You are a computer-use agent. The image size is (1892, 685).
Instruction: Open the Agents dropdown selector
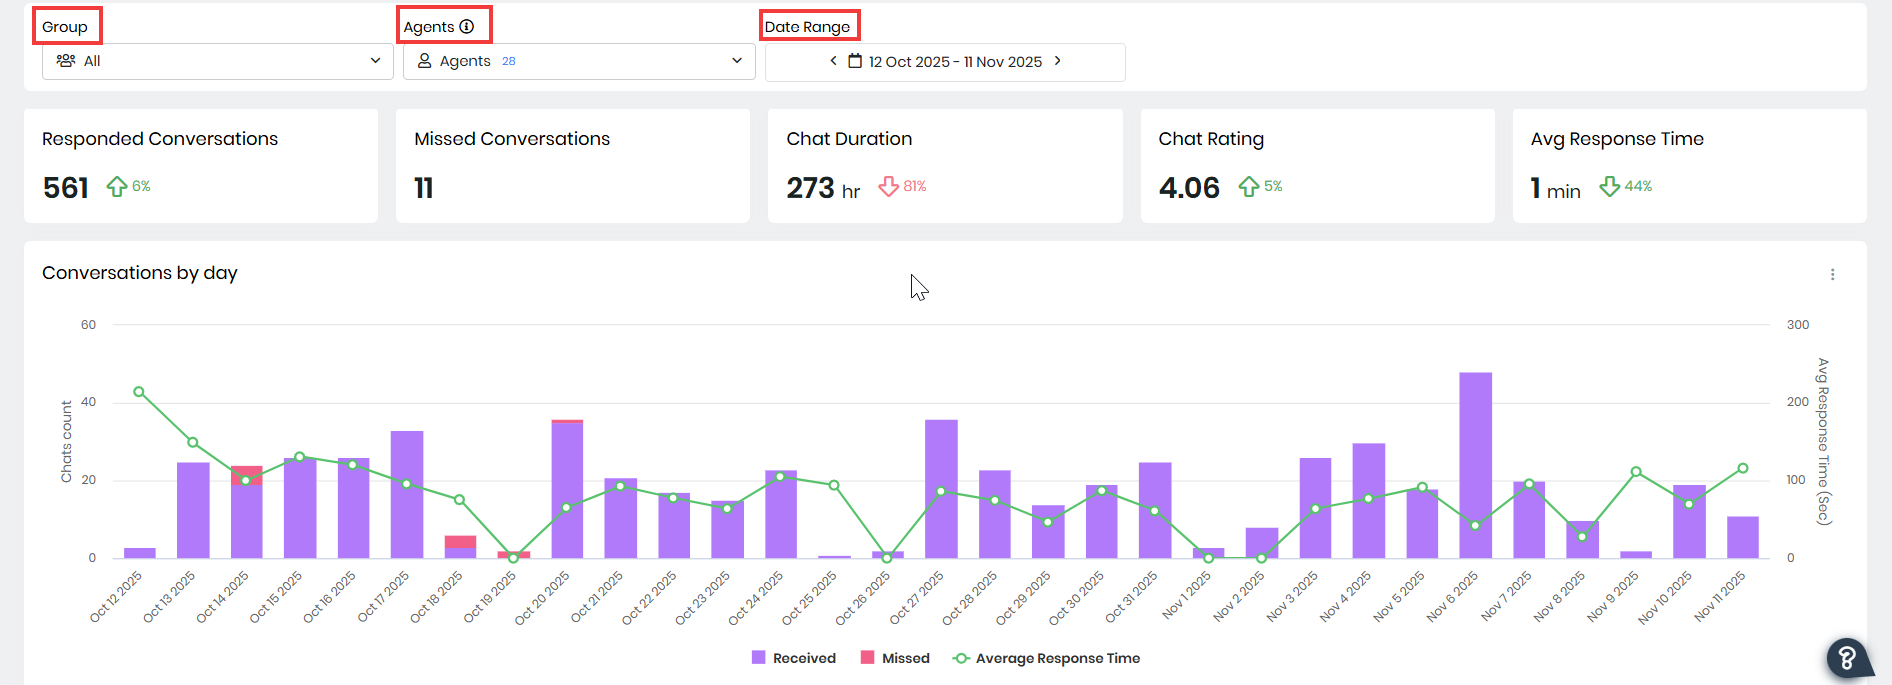point(579,61)
